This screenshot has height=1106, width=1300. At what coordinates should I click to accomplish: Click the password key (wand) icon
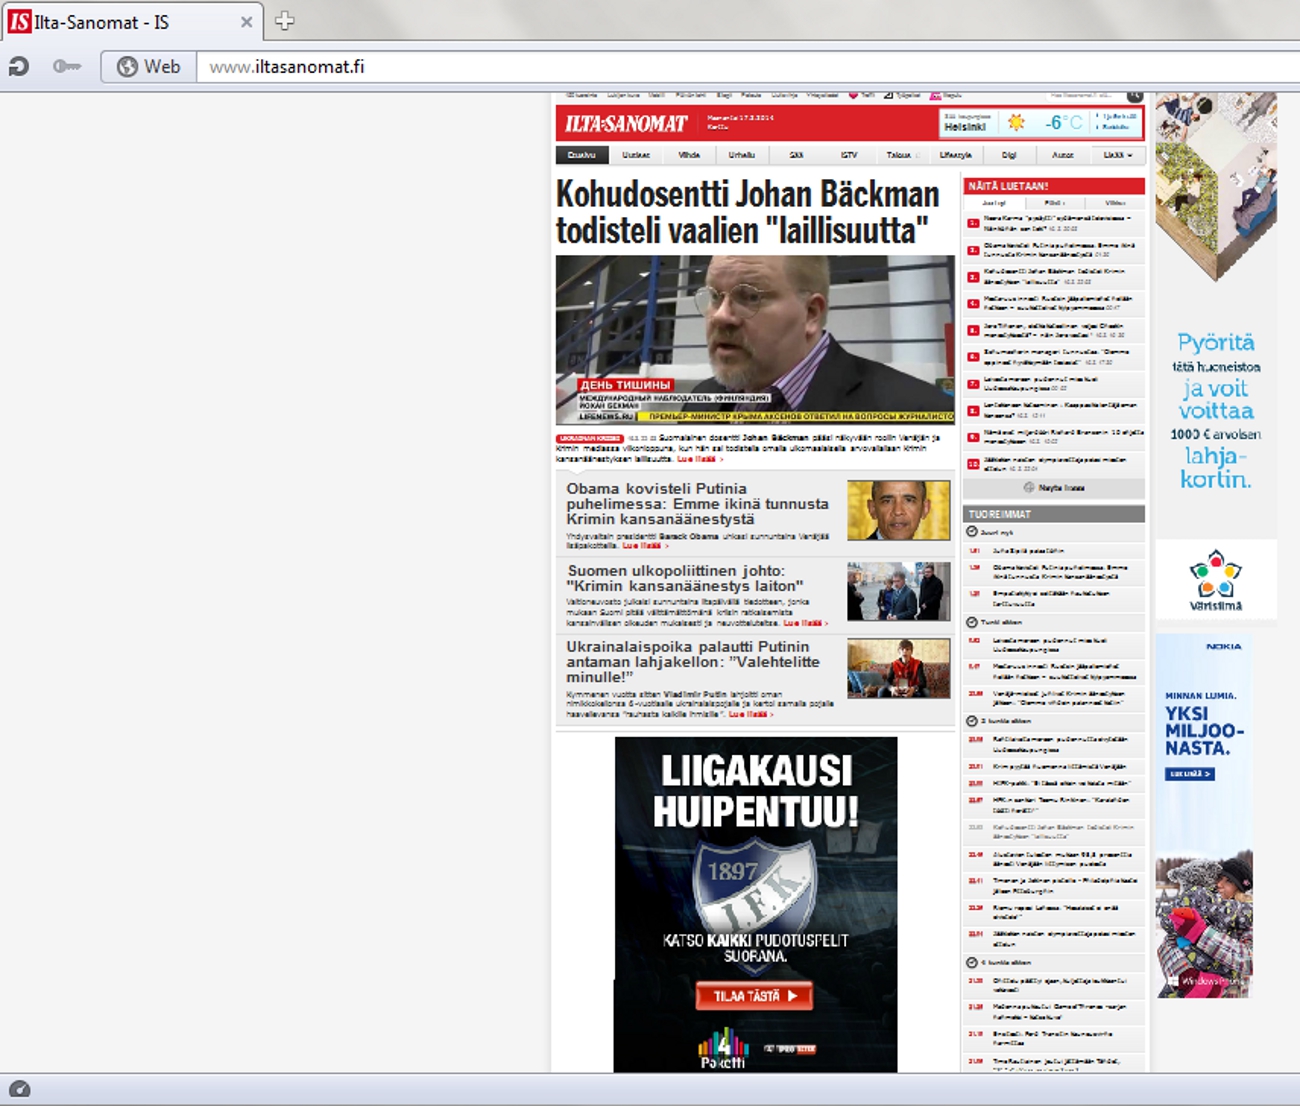66,67
